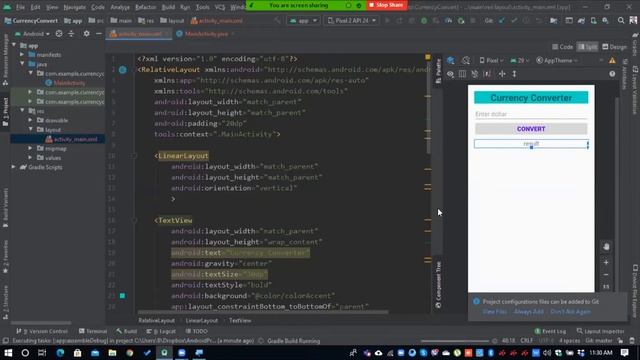Click the design surface layers icon

tap(451, 60)
